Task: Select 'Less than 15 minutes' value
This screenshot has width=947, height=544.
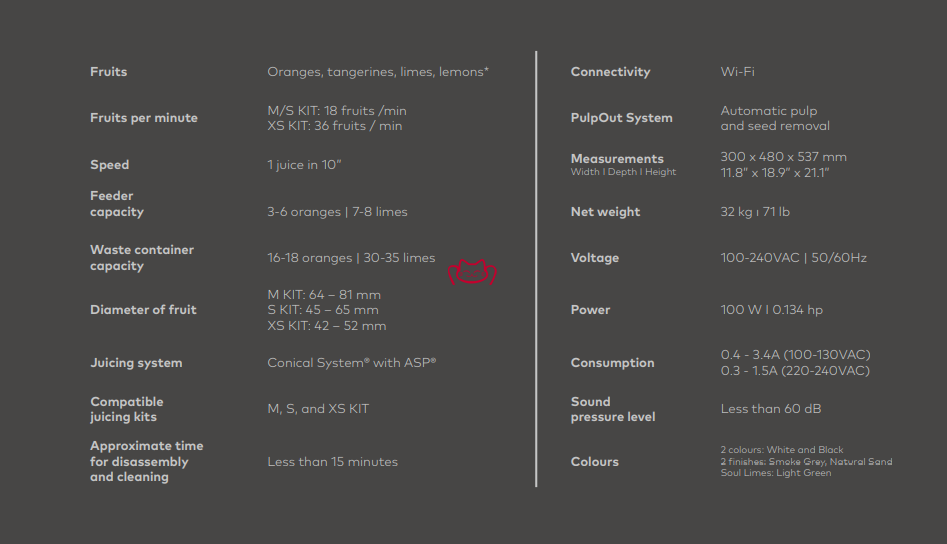Action: coord(333,462)
